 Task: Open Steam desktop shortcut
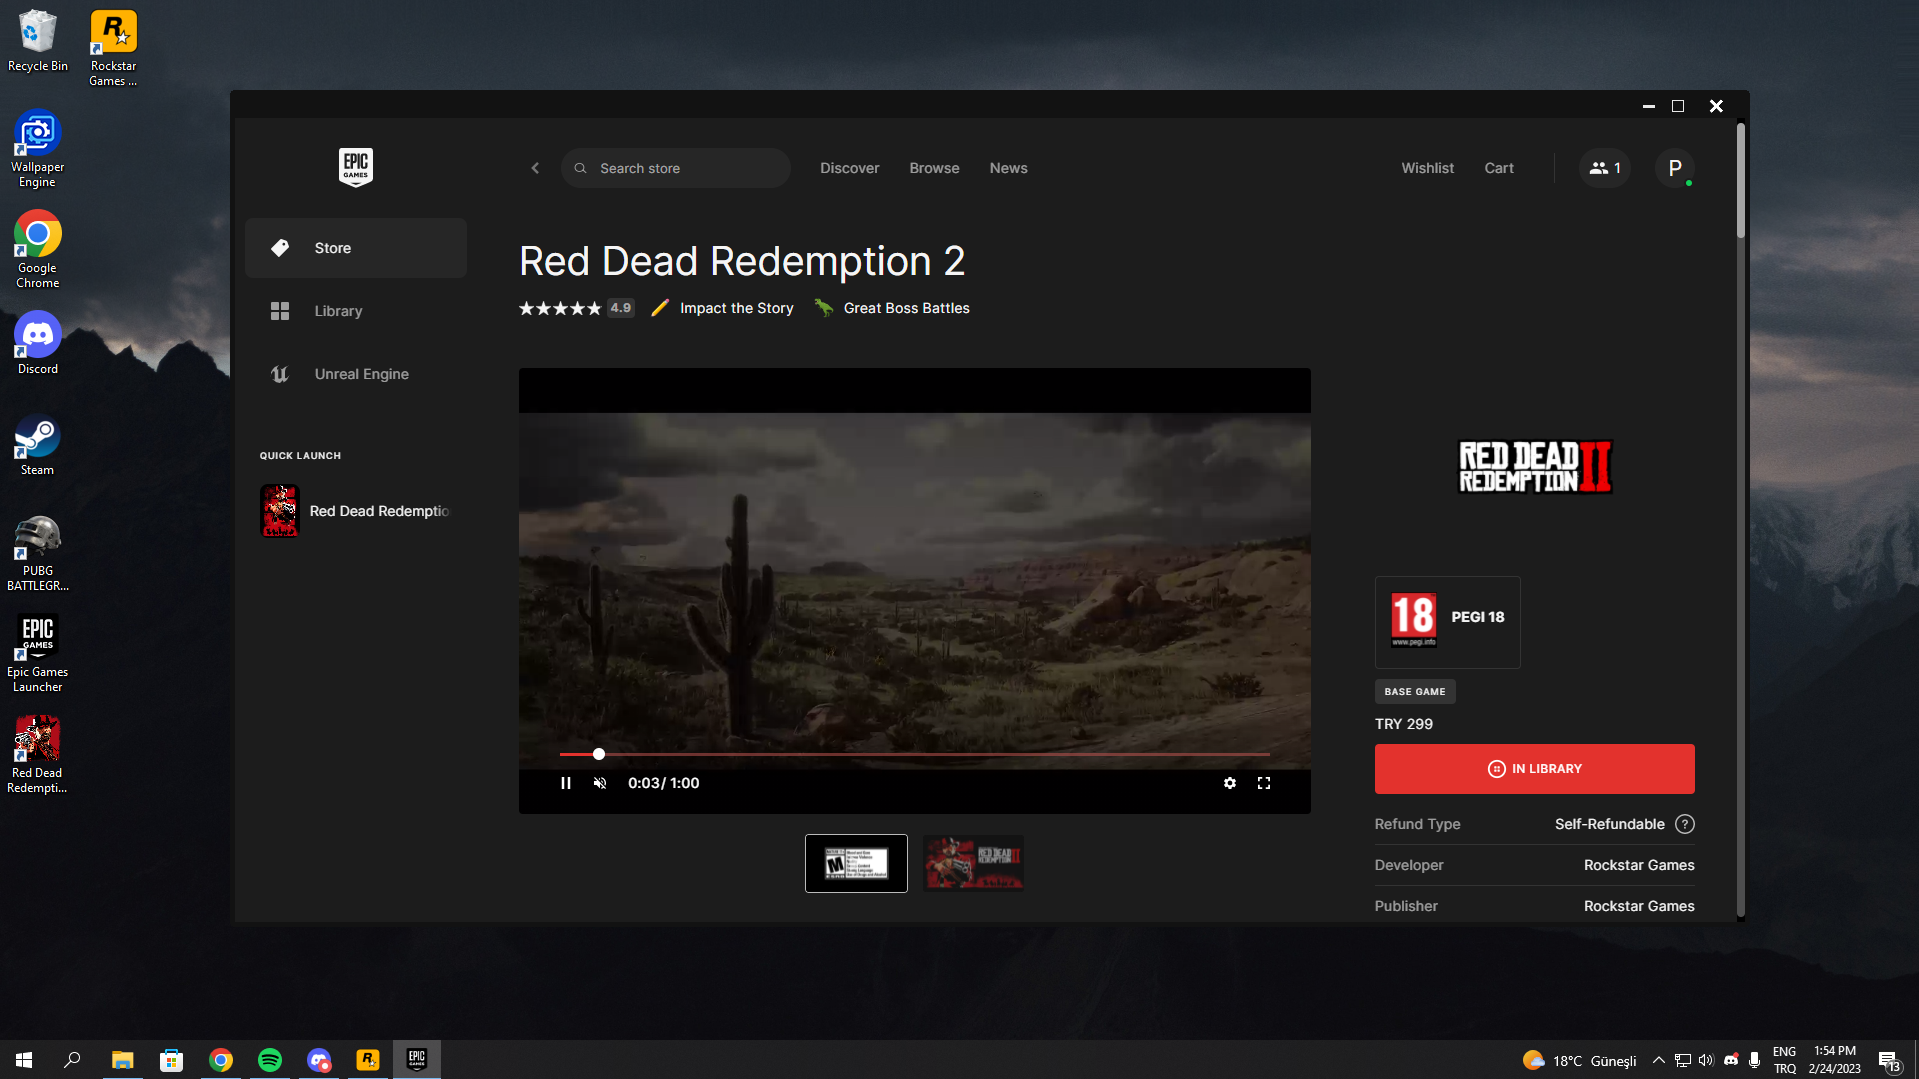[38, 445]
